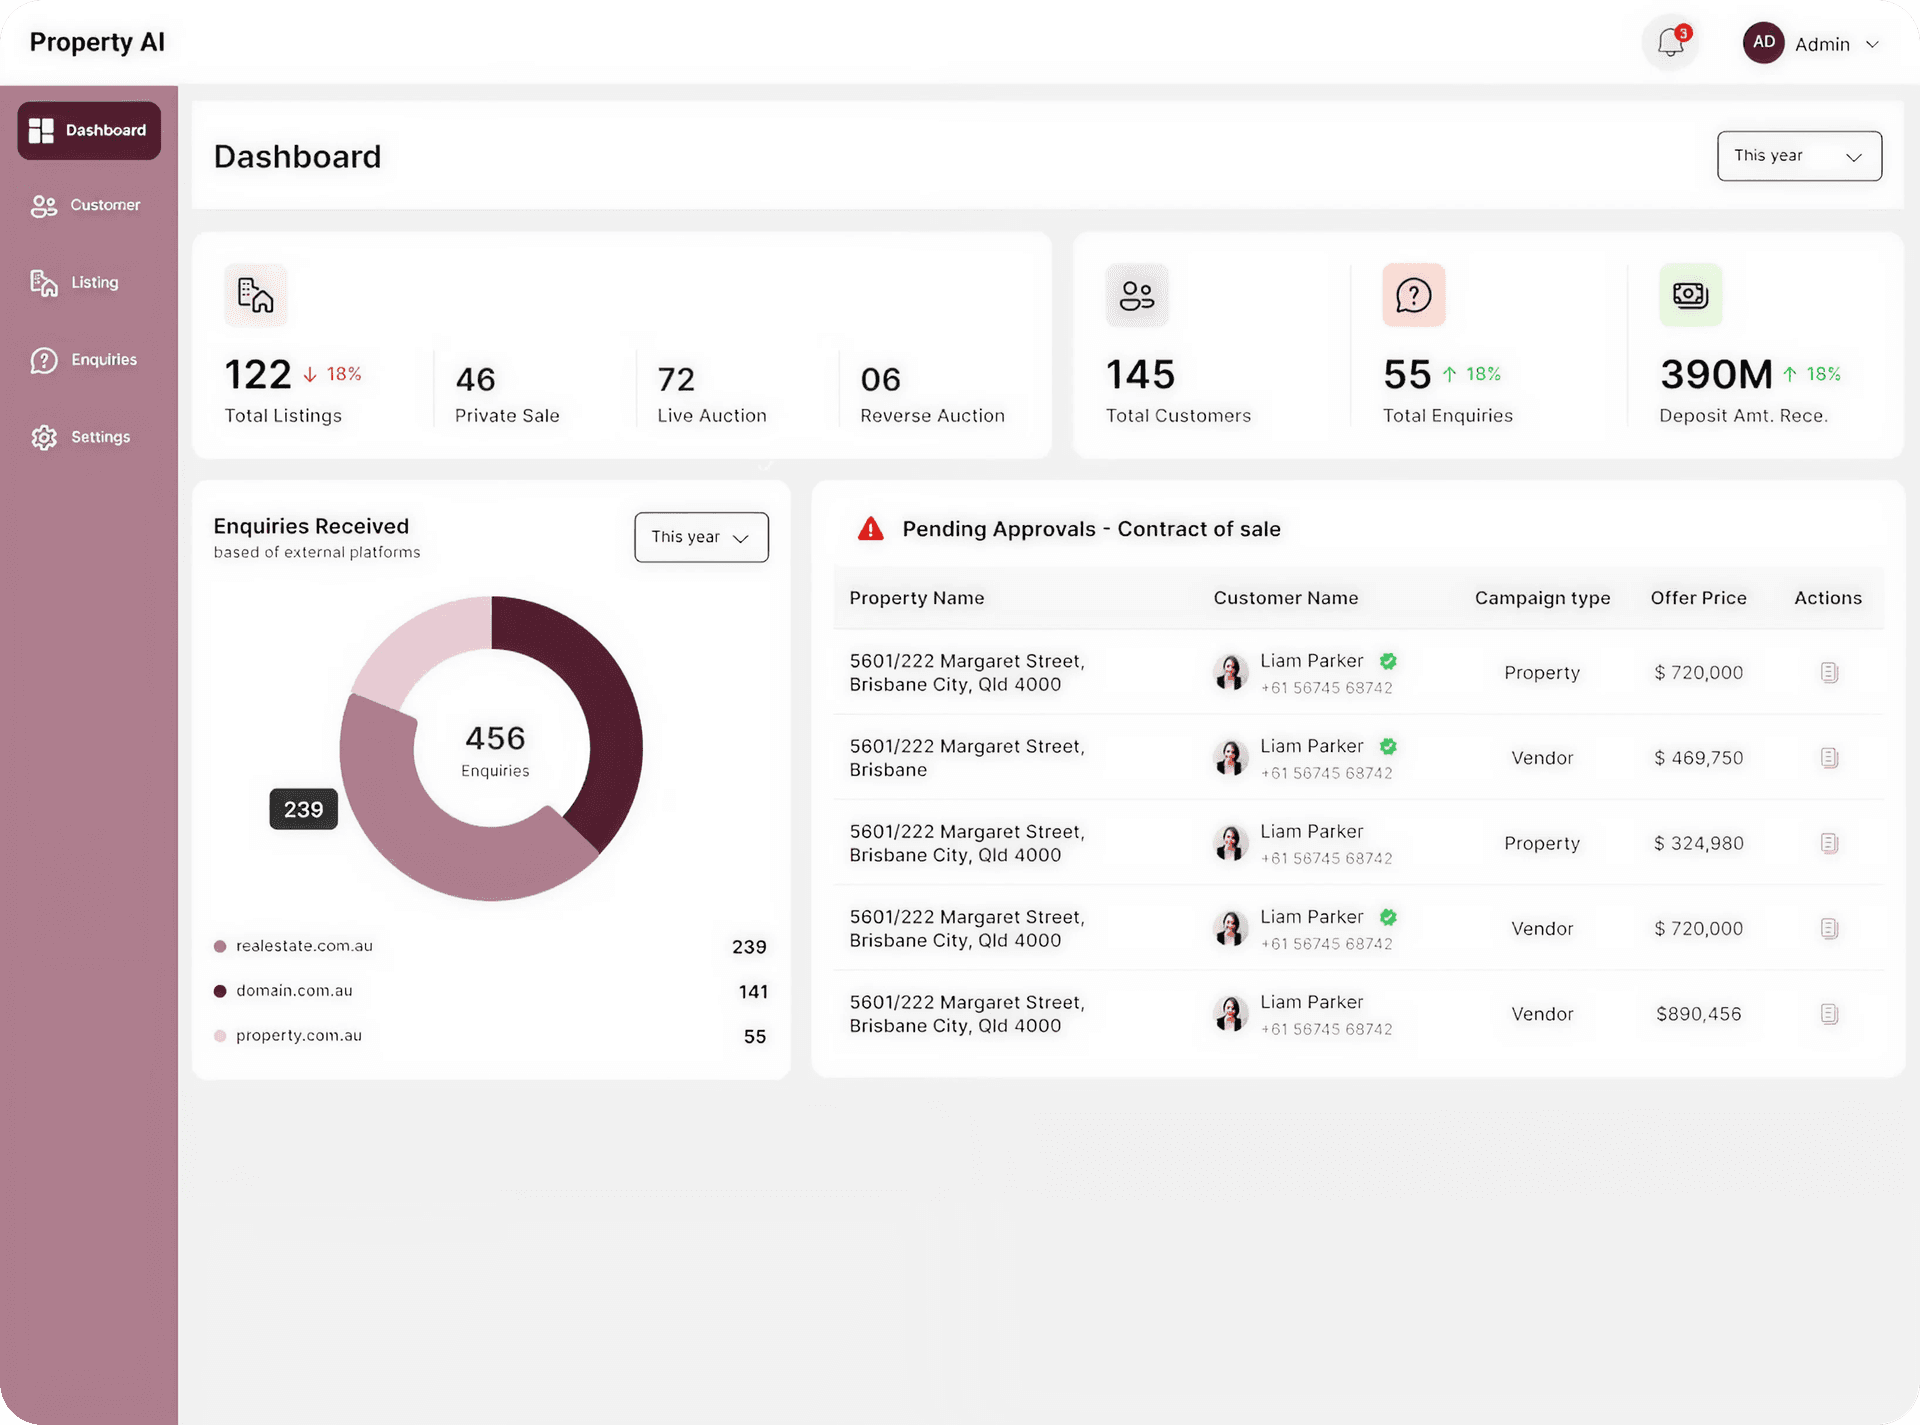Open document action for $890,456 offer
Viewport: 1920px width, 1425px height.
tap(1829, 1014)
